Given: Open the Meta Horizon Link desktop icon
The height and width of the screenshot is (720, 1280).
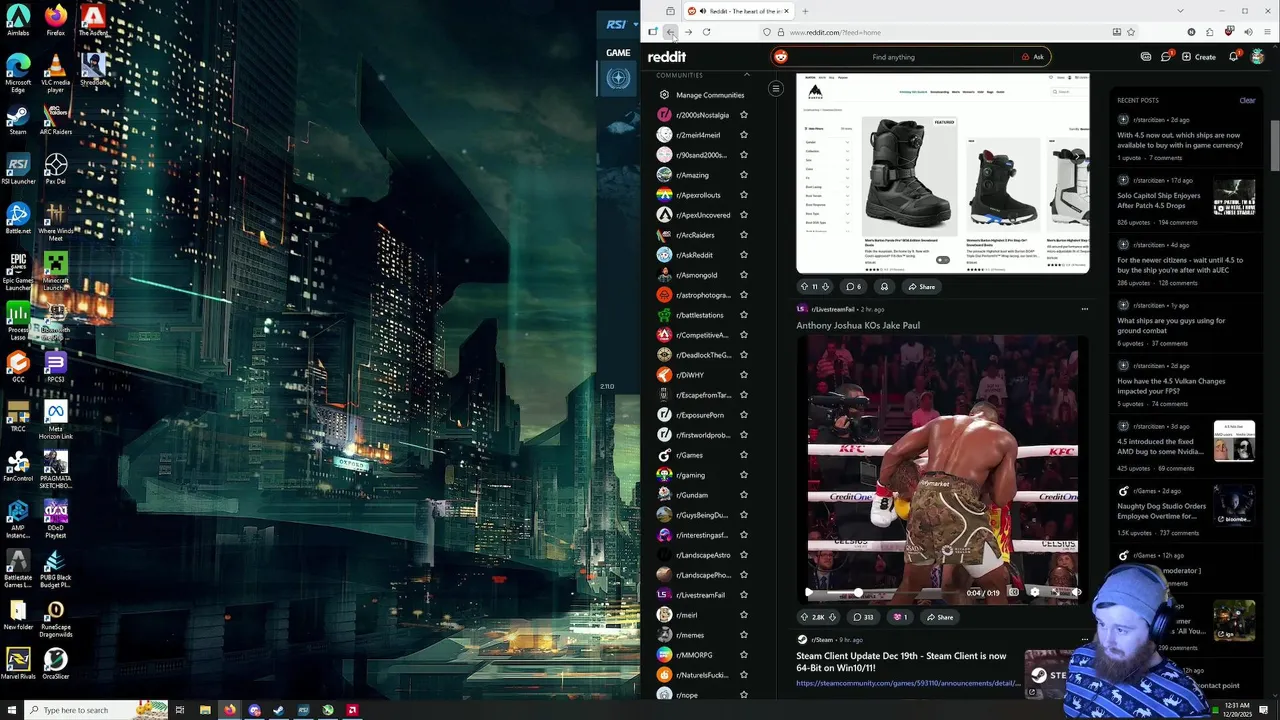Looking at the screenshot, I should (56, 420).
